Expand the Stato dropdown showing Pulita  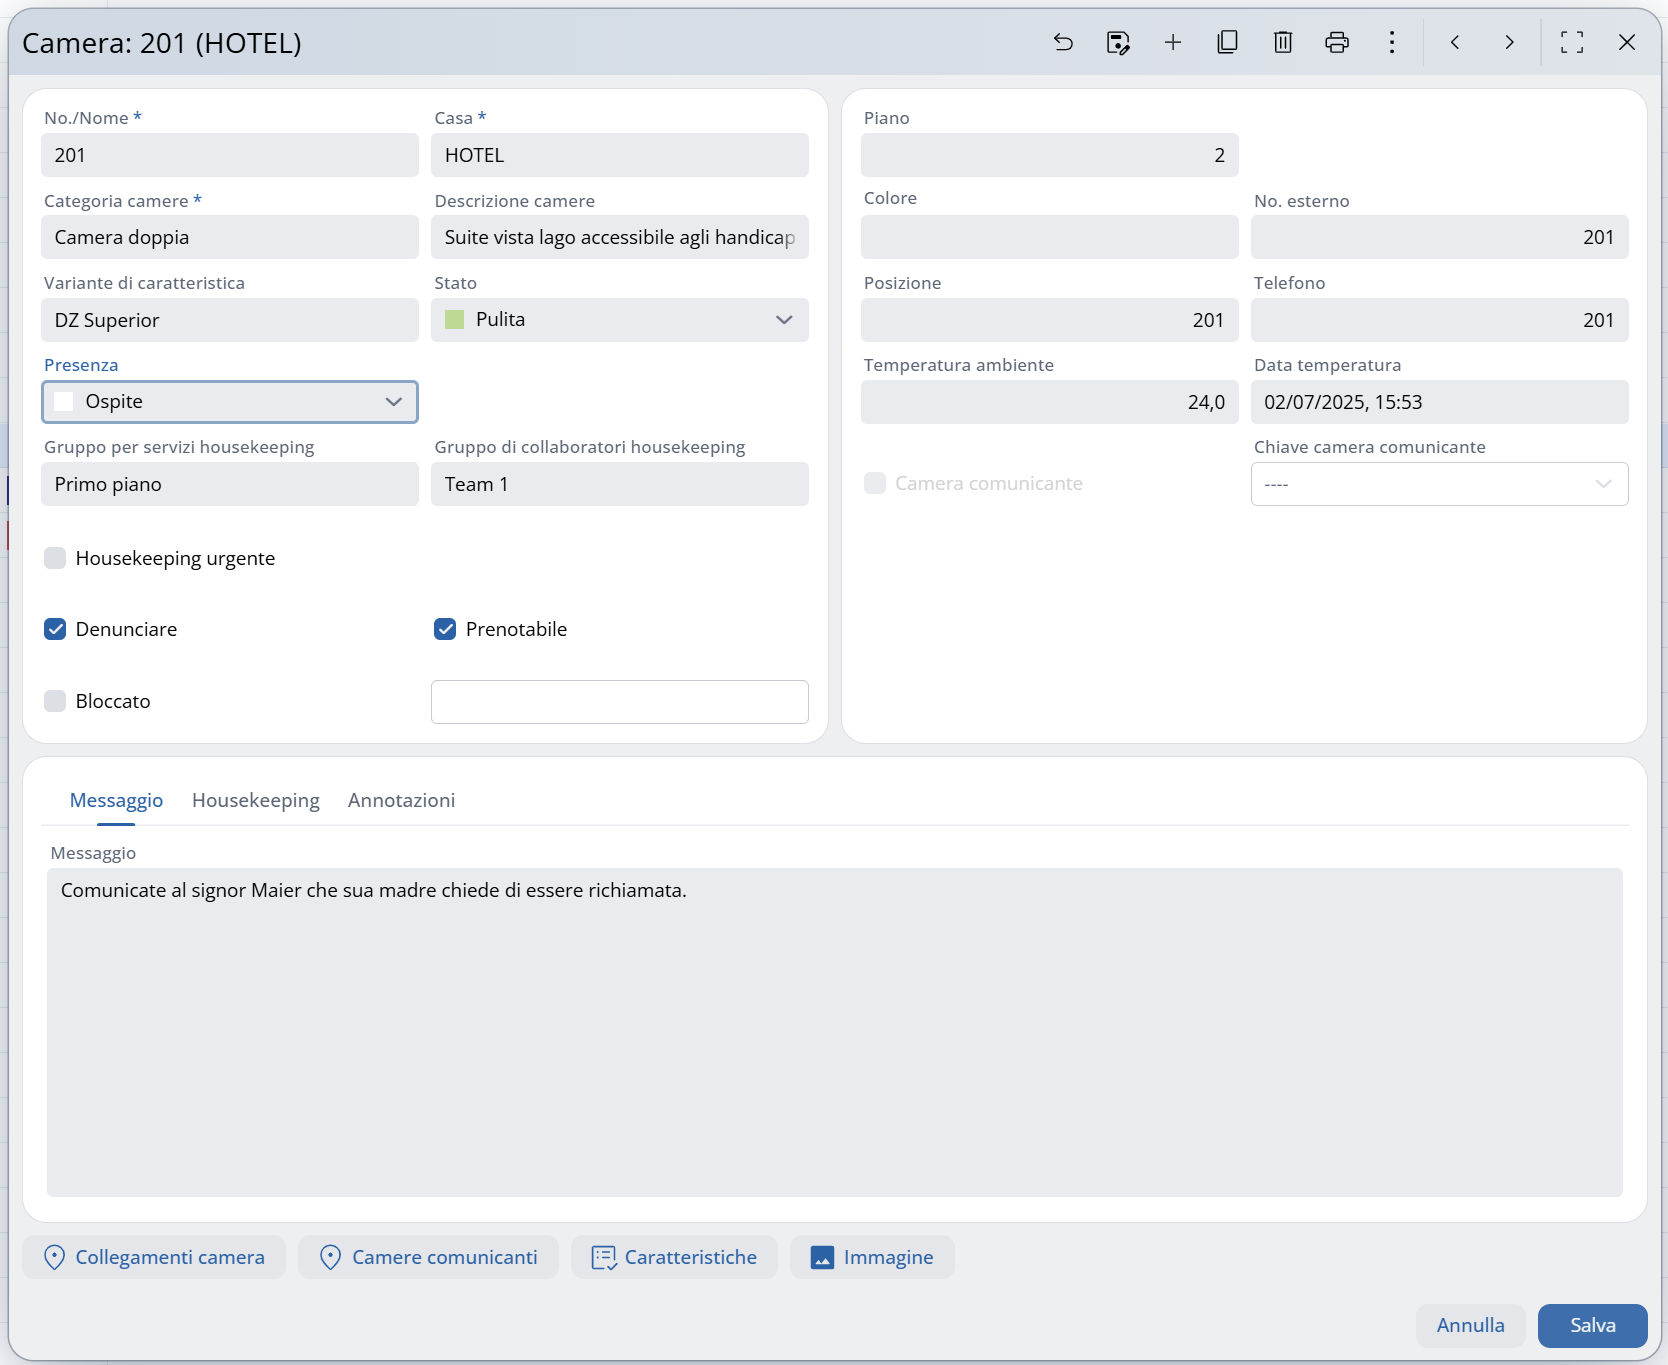(783, 320)
